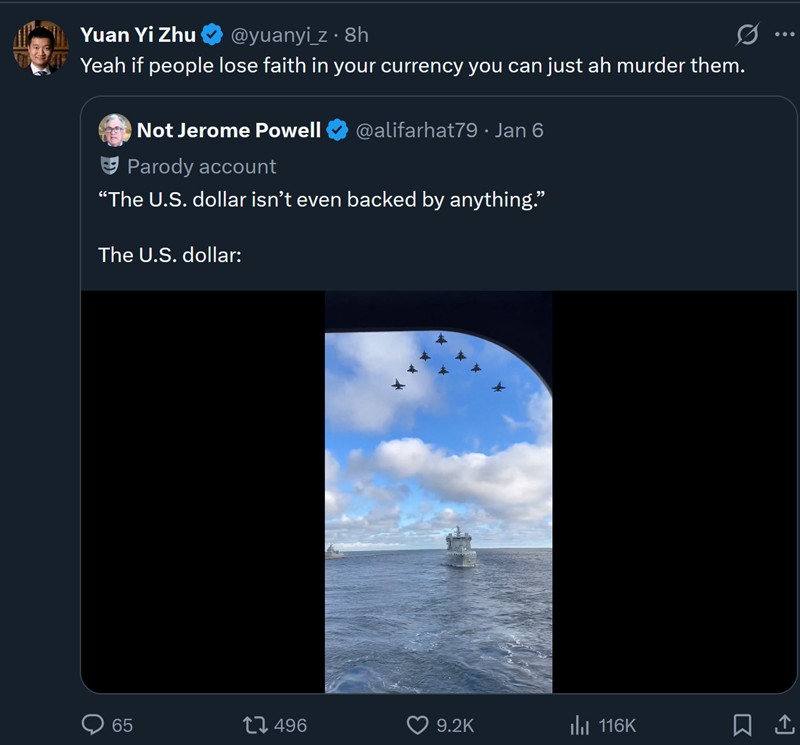Click the Not Jerome Powell name
Image resolution: width=800 pixels, height=745 pixels.
(228, 130)
